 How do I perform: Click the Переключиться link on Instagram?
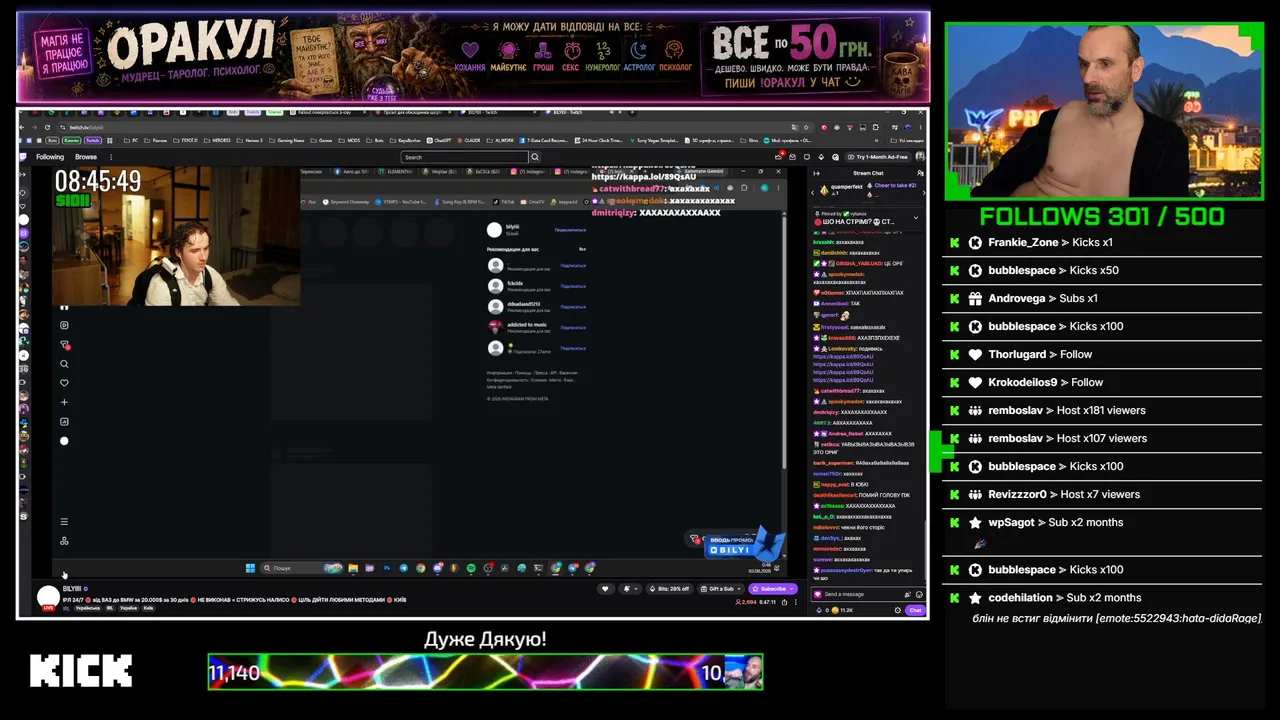coord(571,230)
